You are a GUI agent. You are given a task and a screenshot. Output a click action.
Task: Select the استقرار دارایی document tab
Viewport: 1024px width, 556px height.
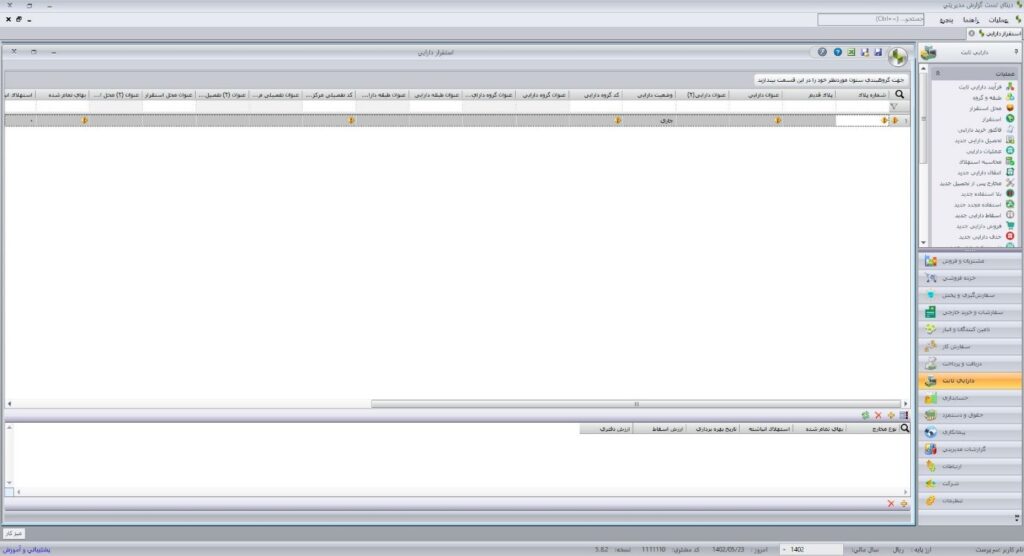pyautogui.click(x=995, y=33)
